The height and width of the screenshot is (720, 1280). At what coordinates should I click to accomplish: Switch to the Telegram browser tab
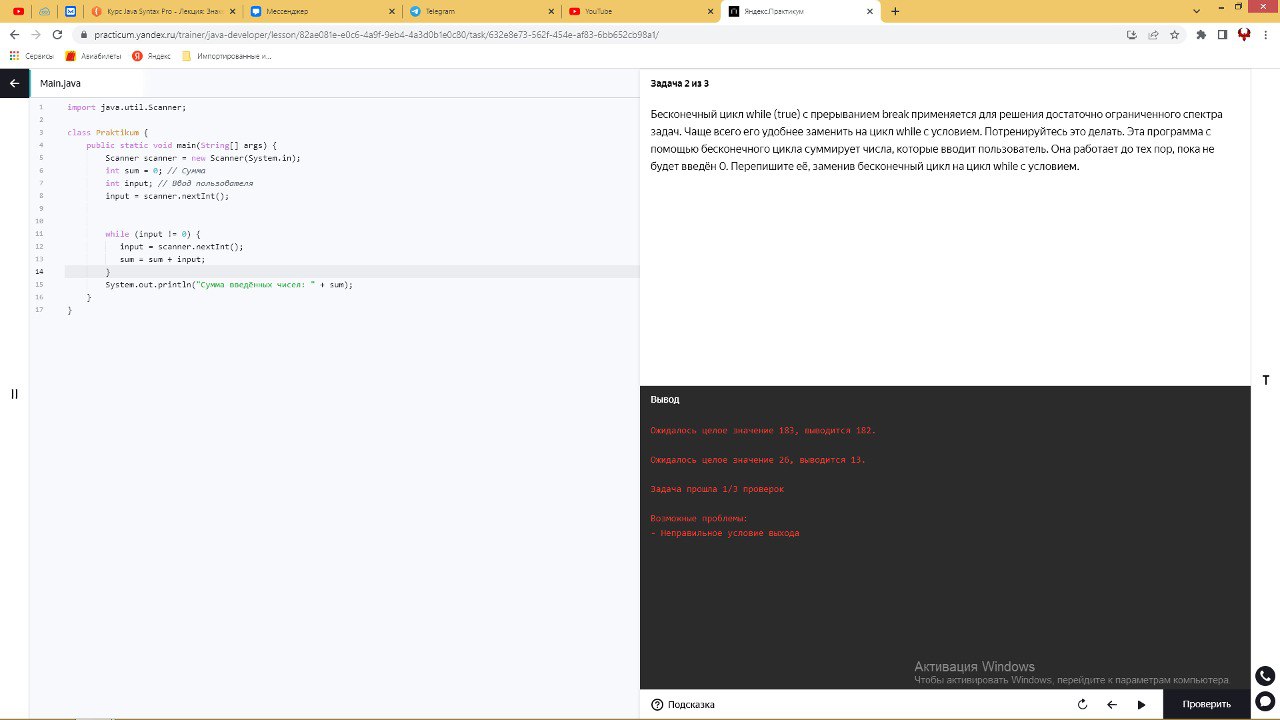(480, 11)
